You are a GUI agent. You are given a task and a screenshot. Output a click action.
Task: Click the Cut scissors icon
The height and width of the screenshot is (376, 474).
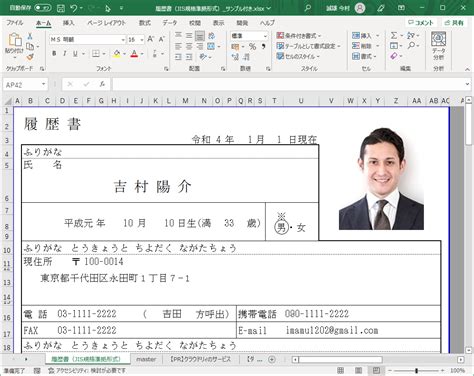coord(30,36)
